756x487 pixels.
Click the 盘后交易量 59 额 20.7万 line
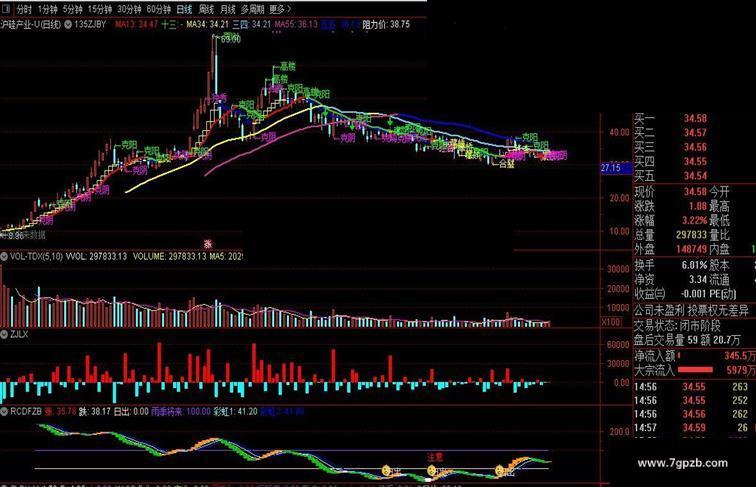687,340
